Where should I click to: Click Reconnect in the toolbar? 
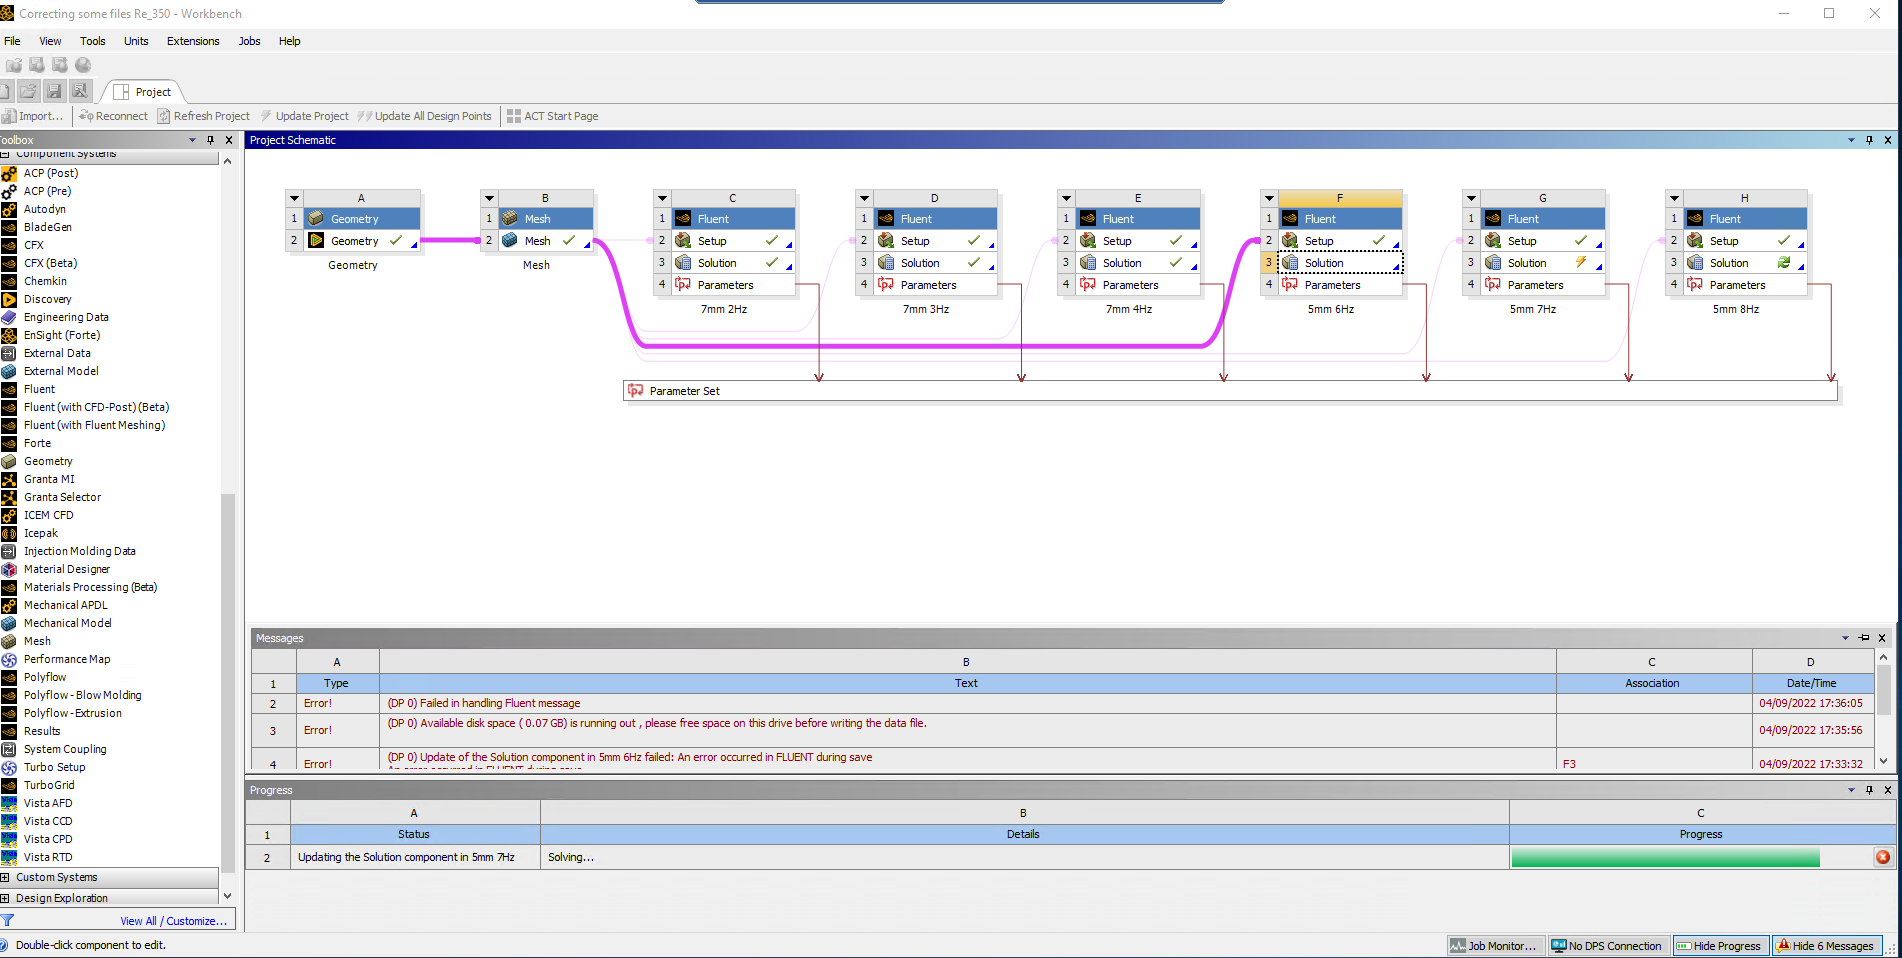[x=113, y=116]
